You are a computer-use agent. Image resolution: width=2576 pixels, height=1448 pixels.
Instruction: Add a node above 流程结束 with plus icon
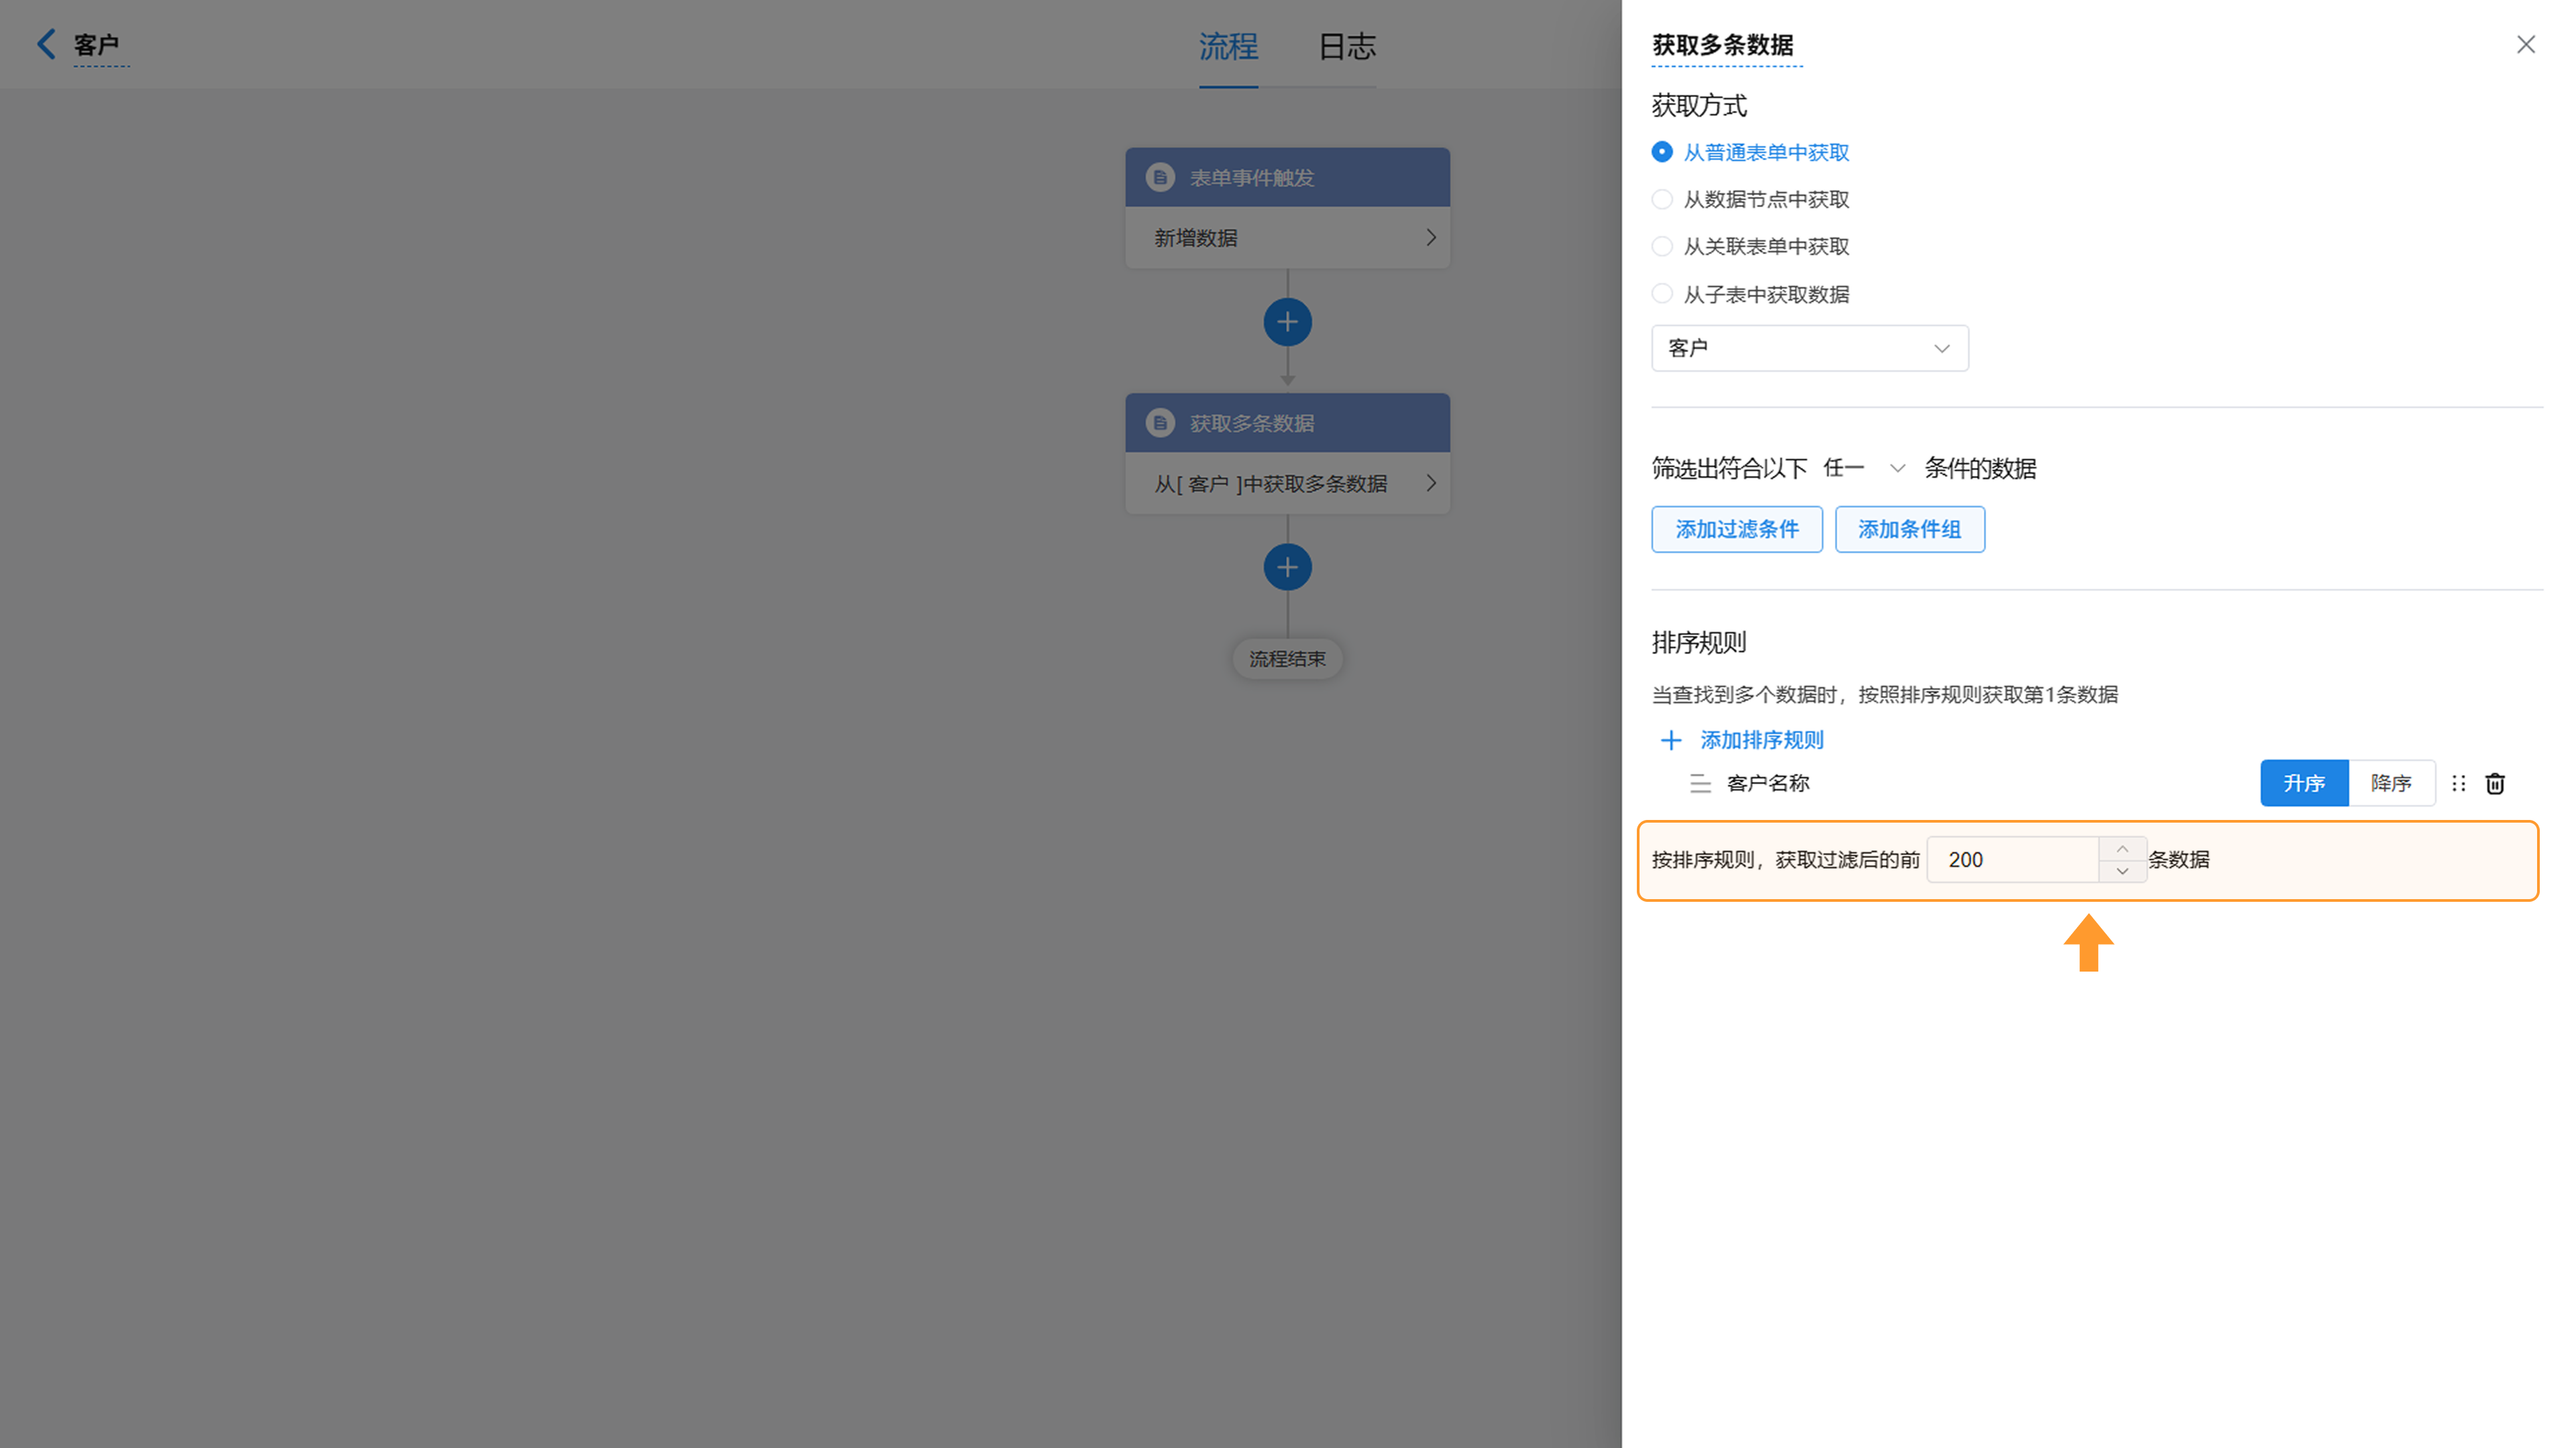pos(1287,567)
